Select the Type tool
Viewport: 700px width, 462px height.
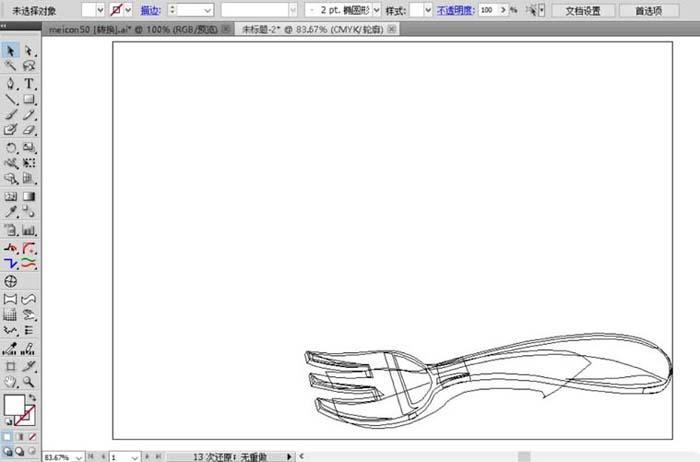pyautogui.click(x=30, y=83)
